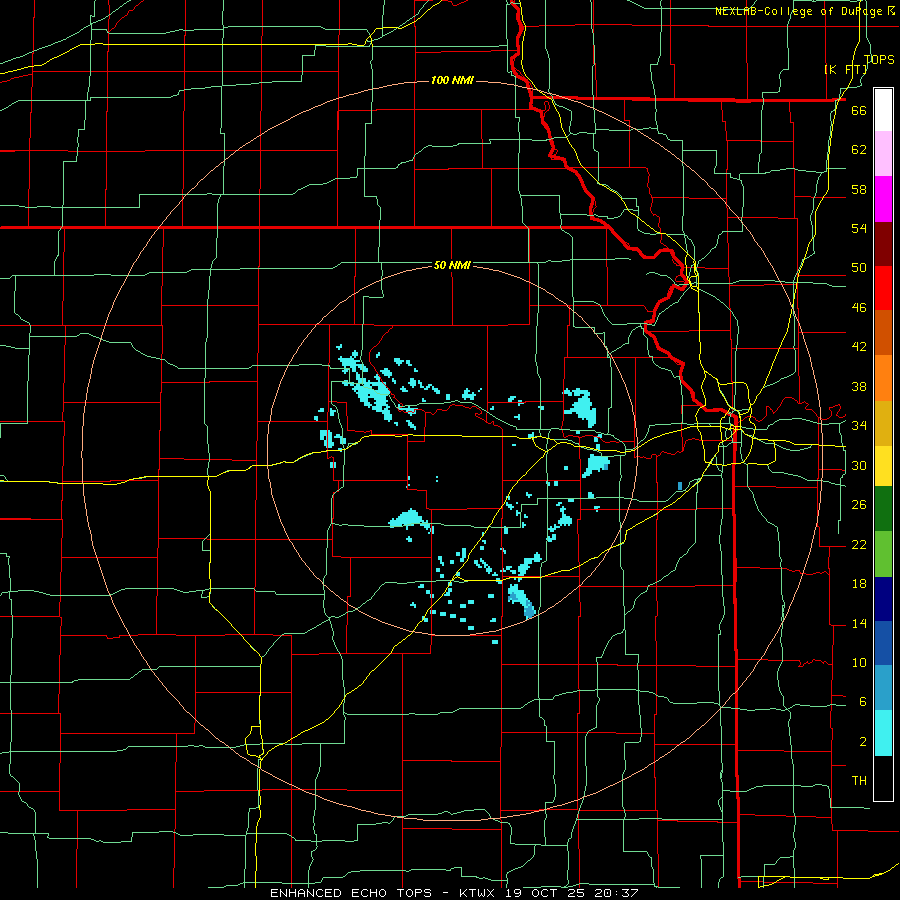Viewport: 900px width, 900px height.
Task: Select the dark green legend swatch
Action: 883,509
